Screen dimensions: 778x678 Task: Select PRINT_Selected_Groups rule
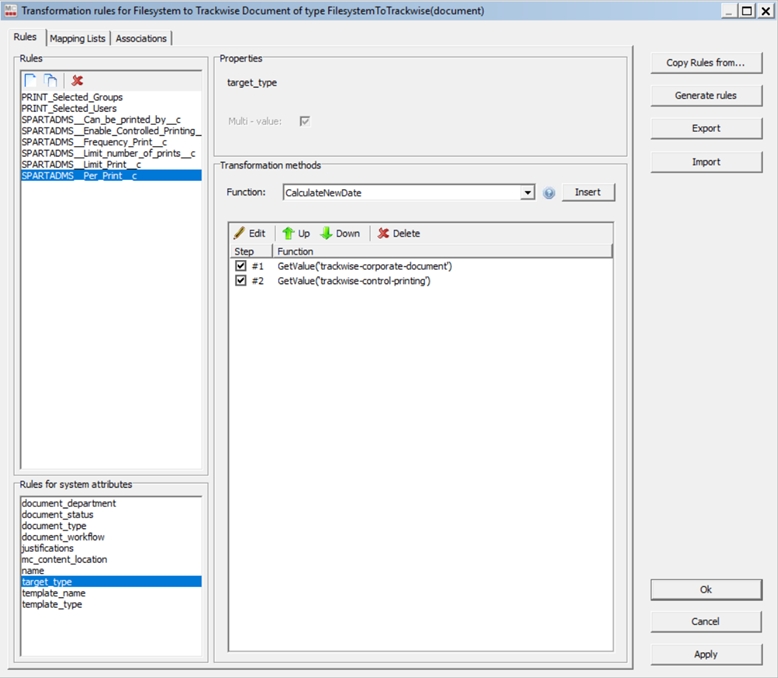coord(72,97)
